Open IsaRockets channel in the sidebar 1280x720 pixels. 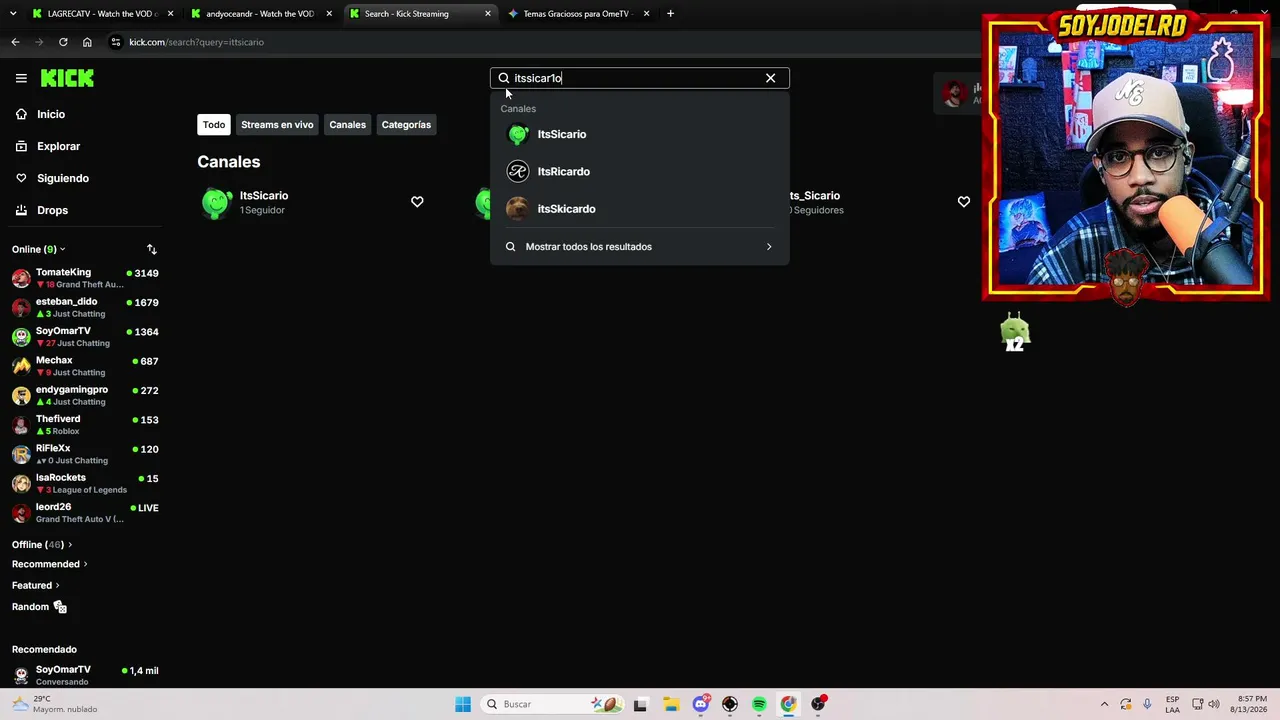click(x=85, y=483)
